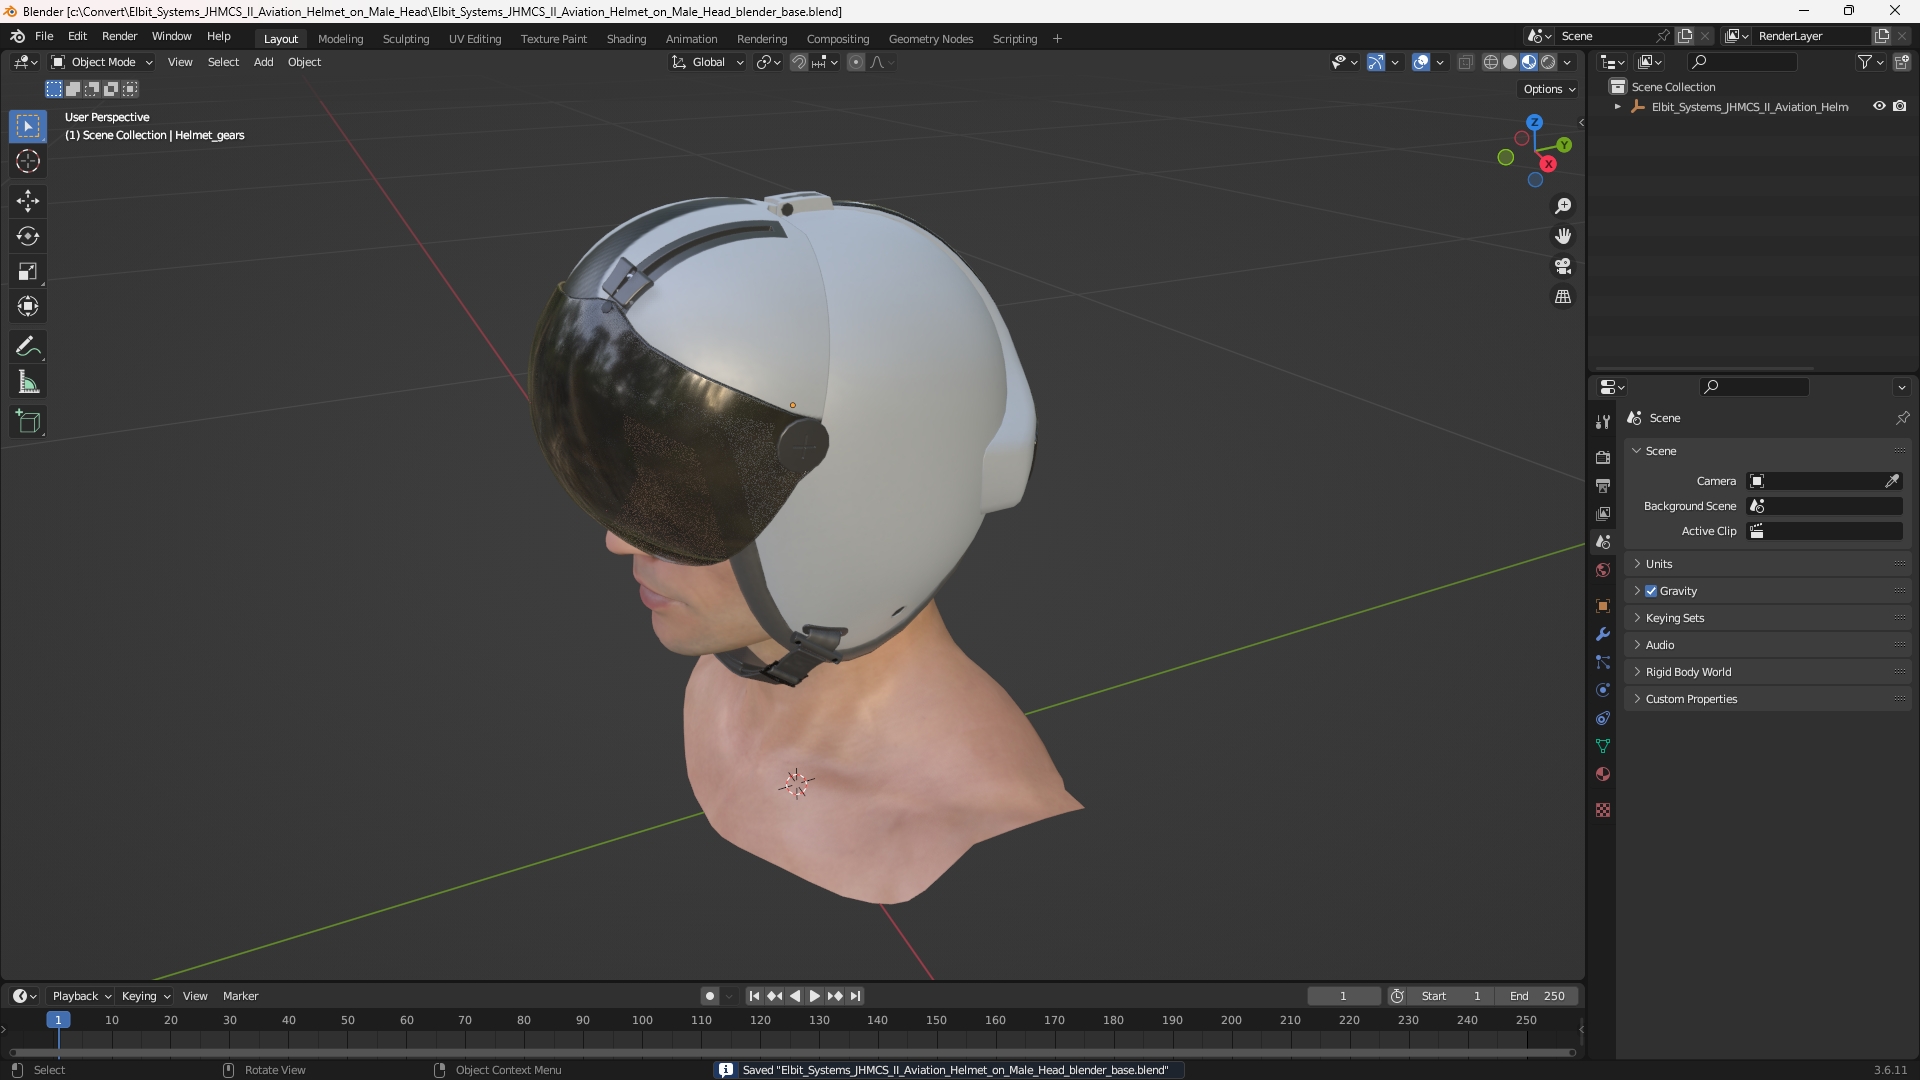The width and height of the screenshot is (1920, 1080).
Task: Click the End frame 250 field
Action: (x=1537, y=996)
